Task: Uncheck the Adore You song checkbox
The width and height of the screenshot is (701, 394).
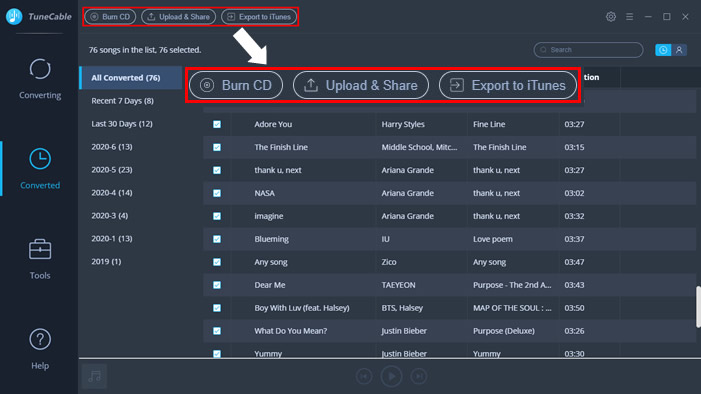Action: tap(217, 124)
